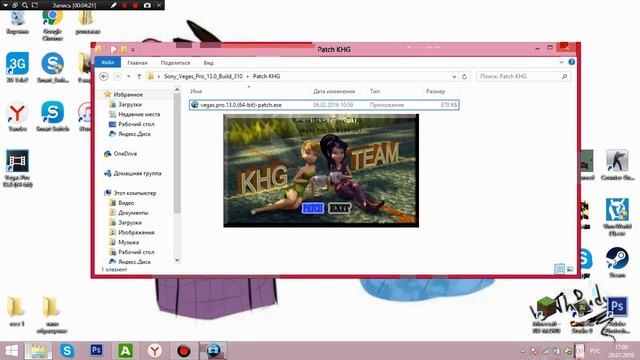Open the green A app on taskbar

[x=125, y=351]
